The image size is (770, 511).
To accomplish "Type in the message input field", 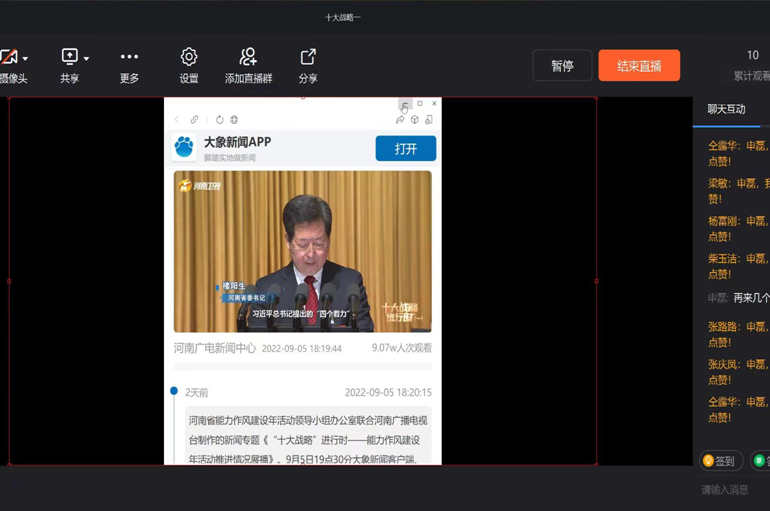I will [724, 490].
